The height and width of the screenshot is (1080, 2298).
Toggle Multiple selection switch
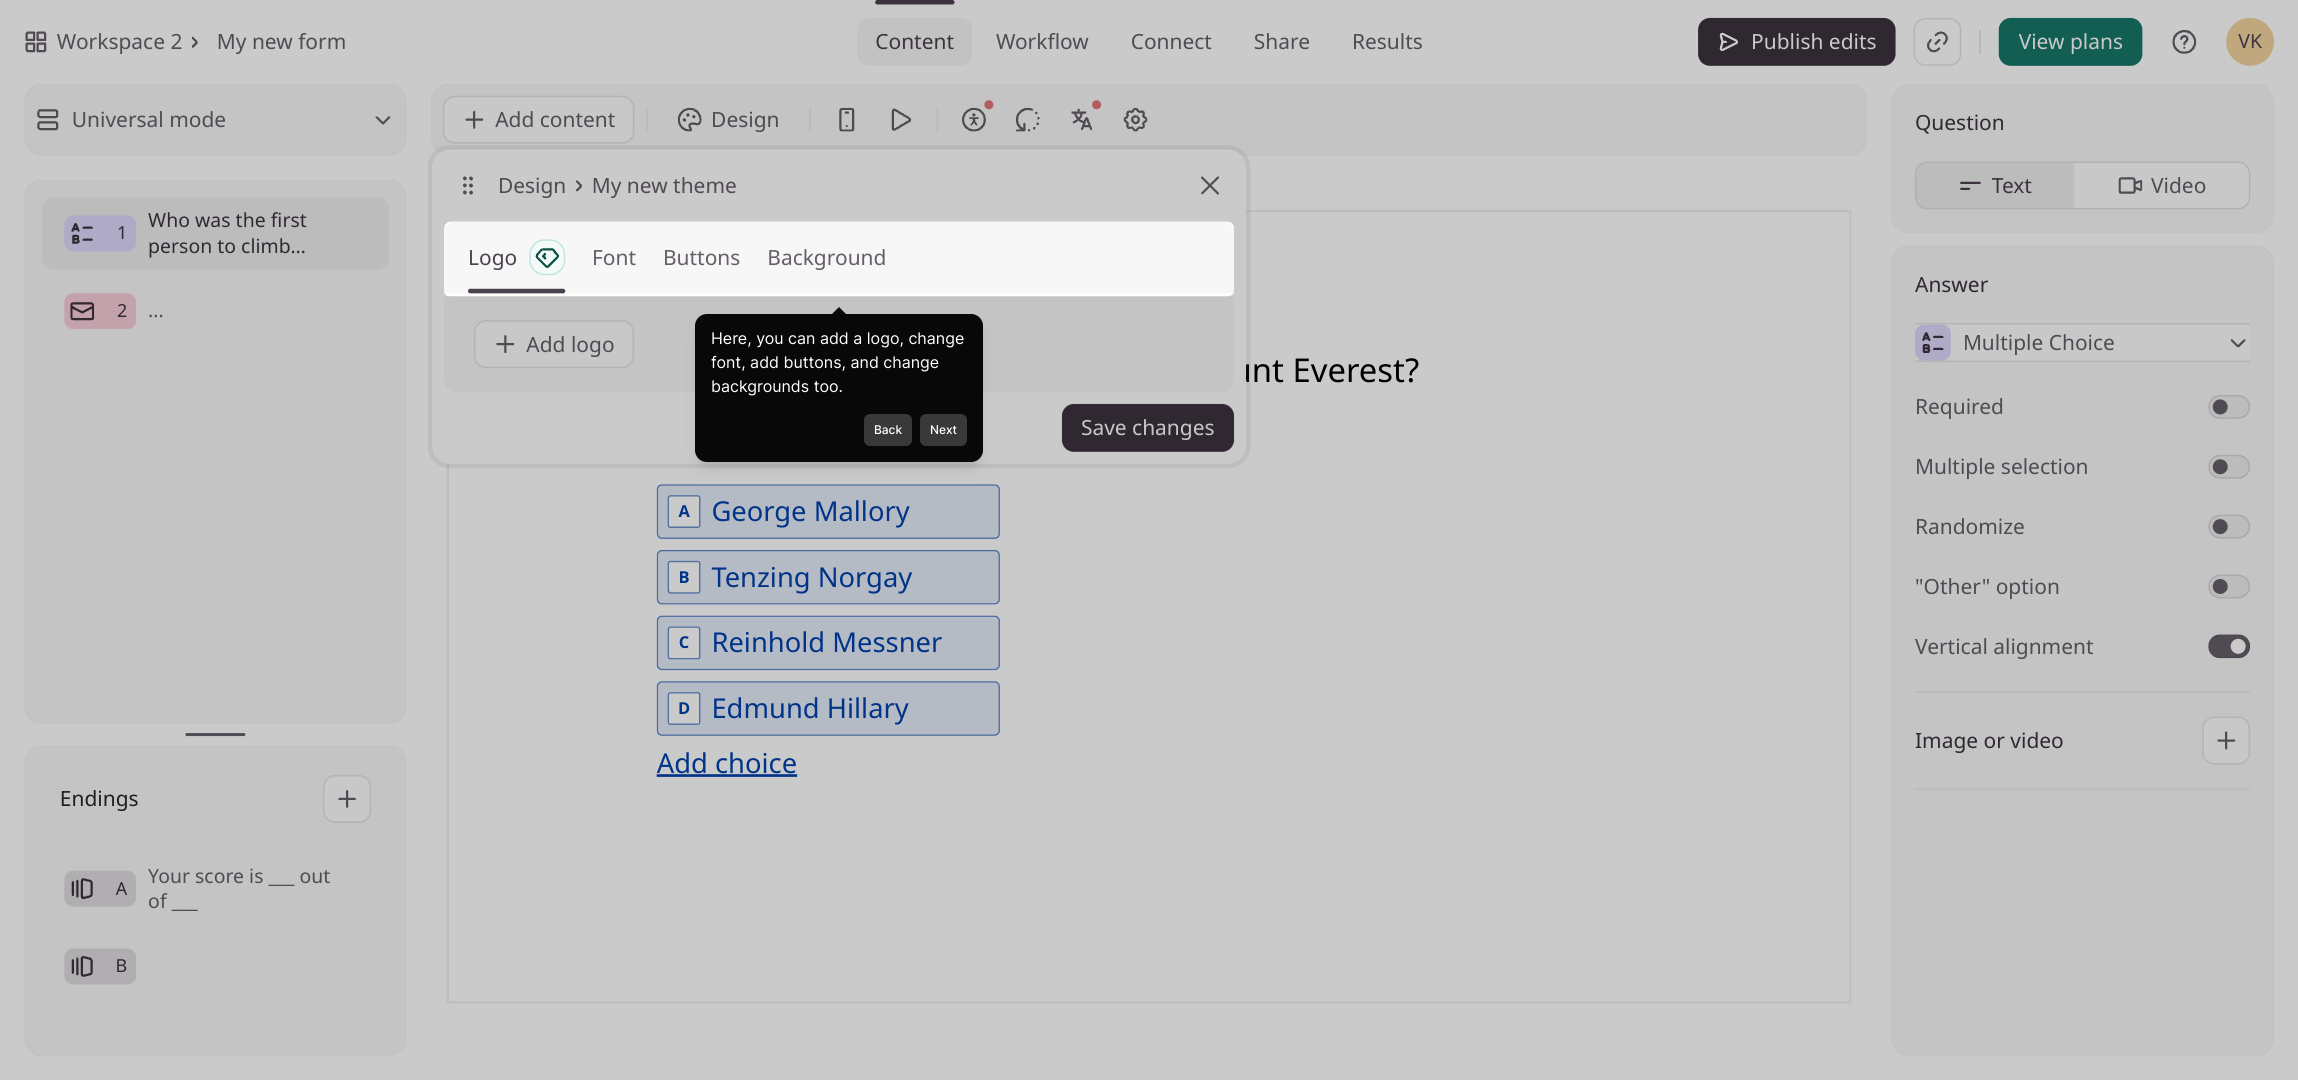click(x=2229, y=467)
